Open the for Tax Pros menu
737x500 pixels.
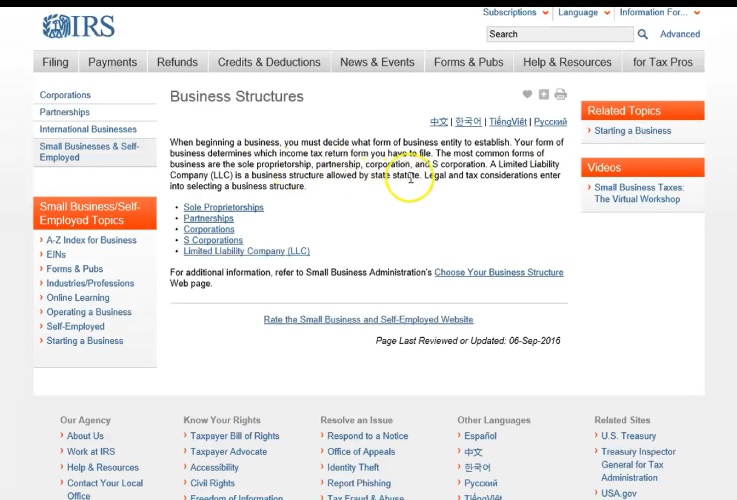(663, 62)
